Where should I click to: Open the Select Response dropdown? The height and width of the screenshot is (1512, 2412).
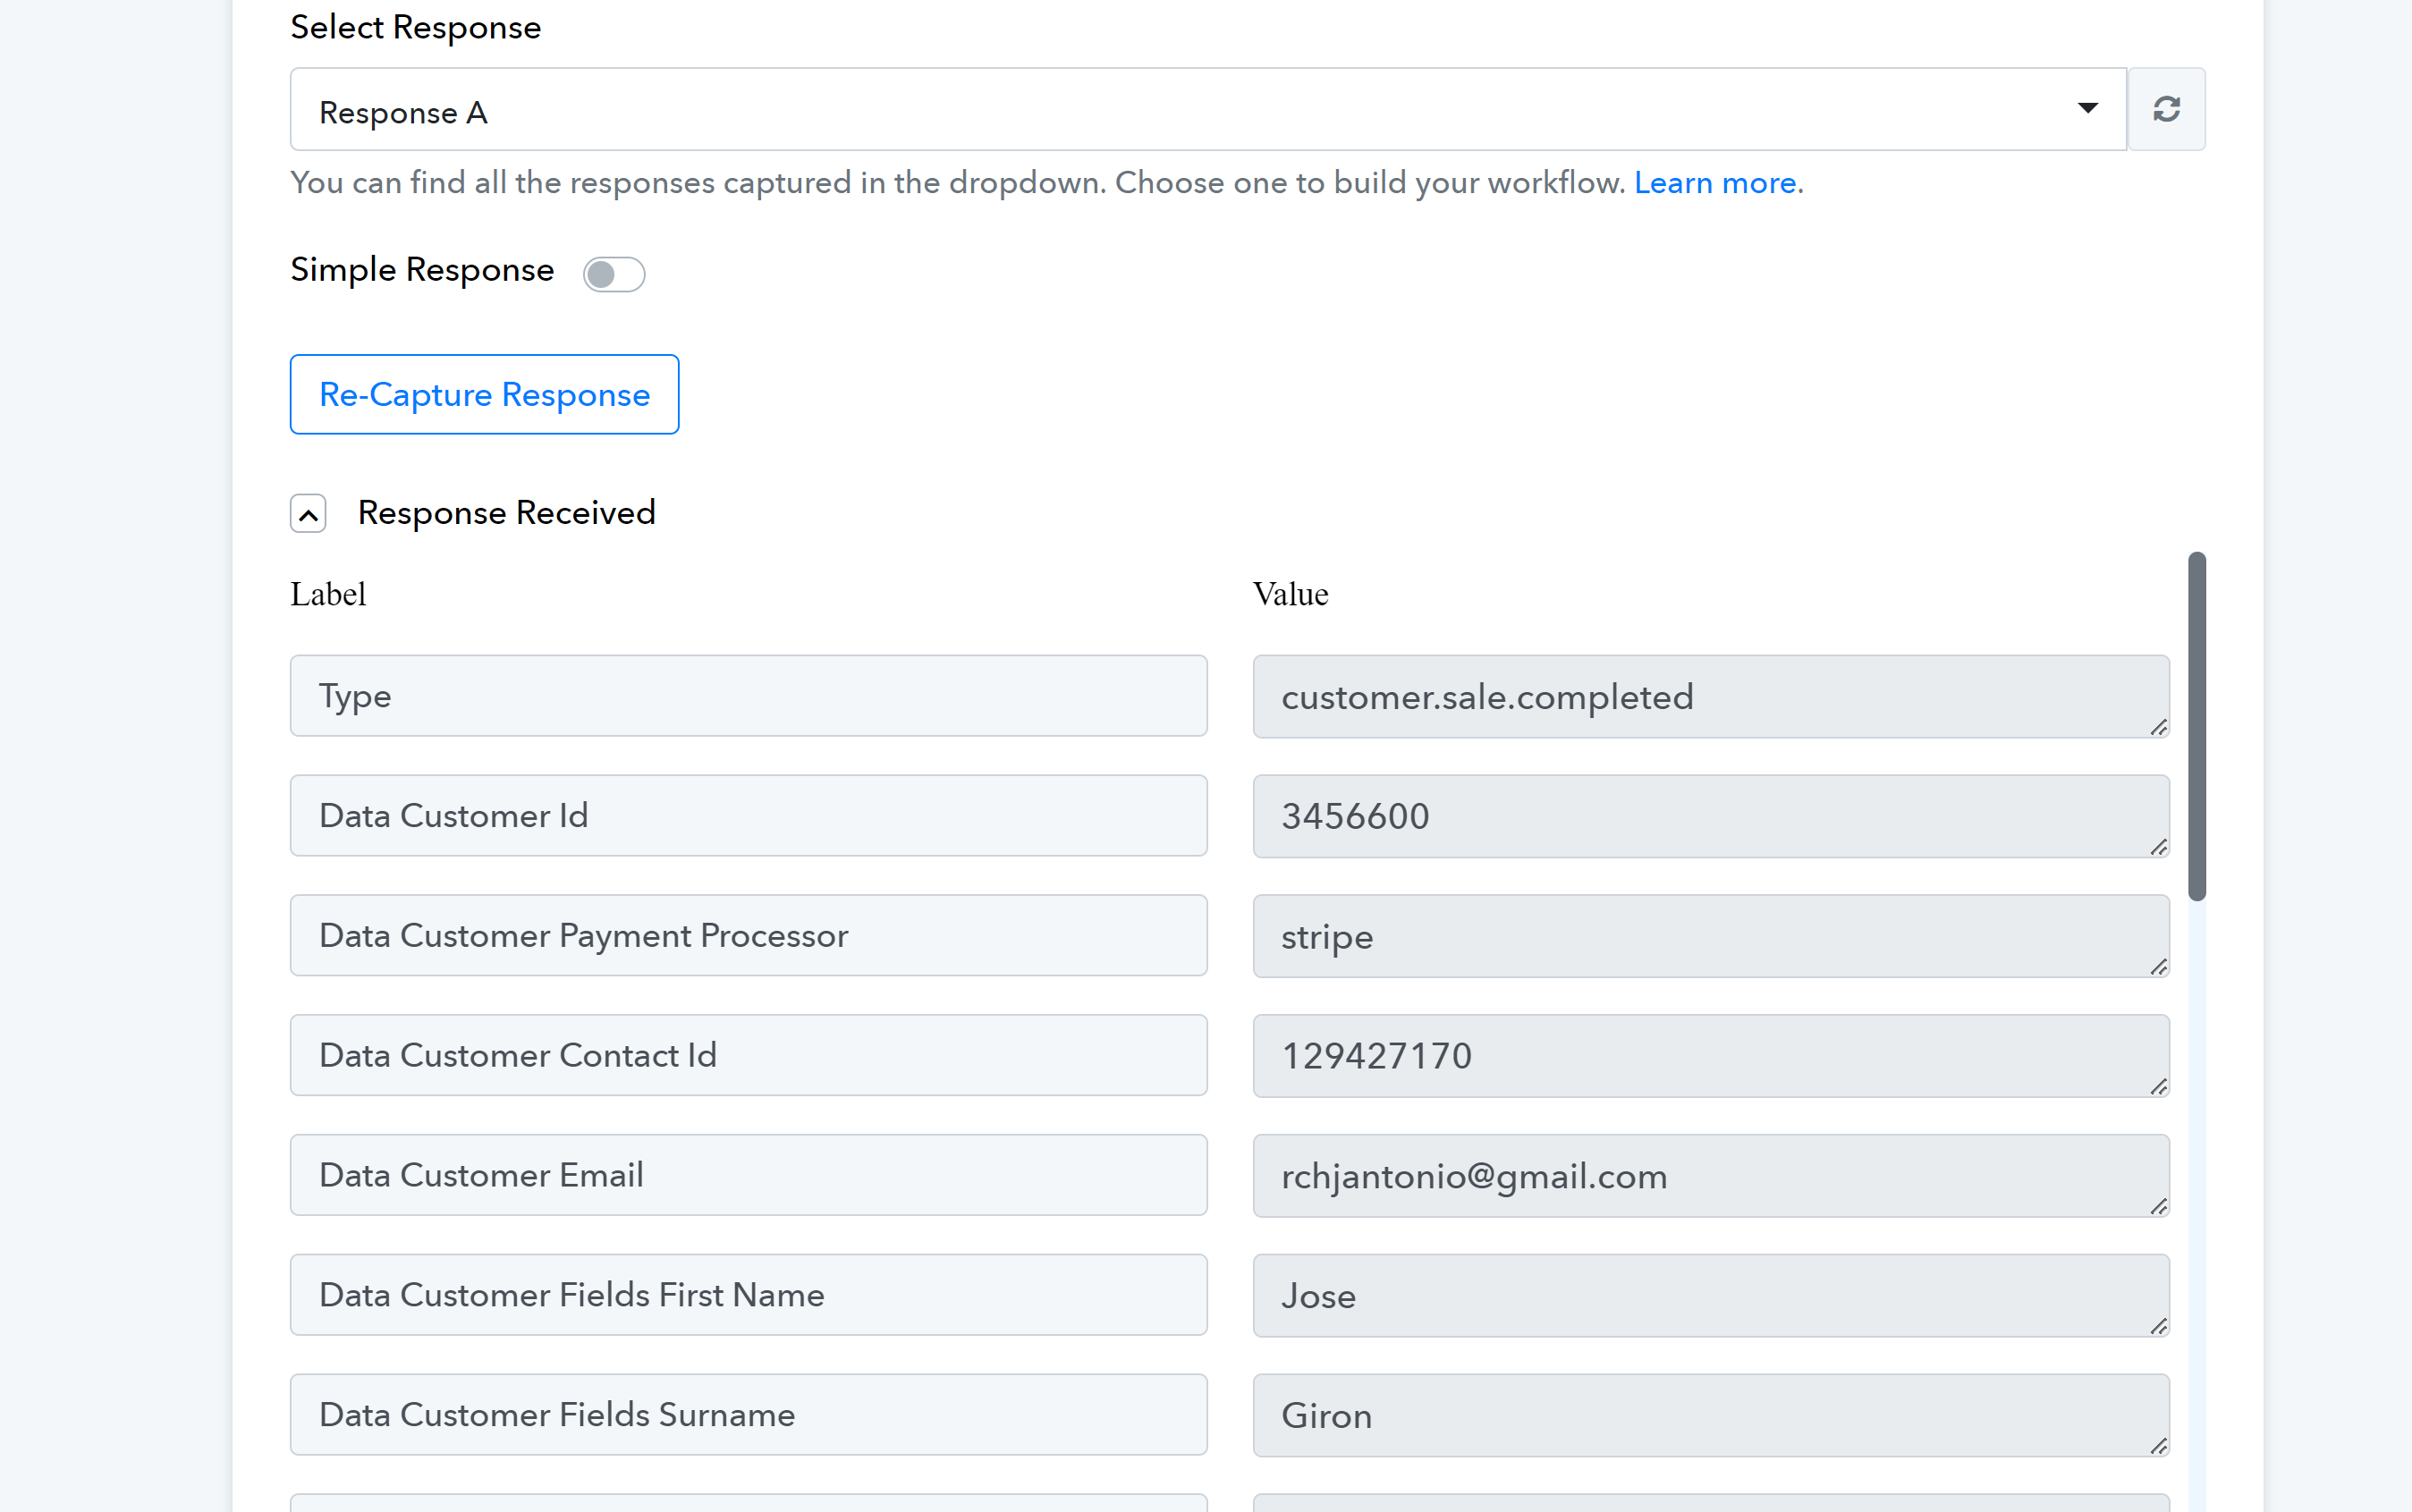1200,110
